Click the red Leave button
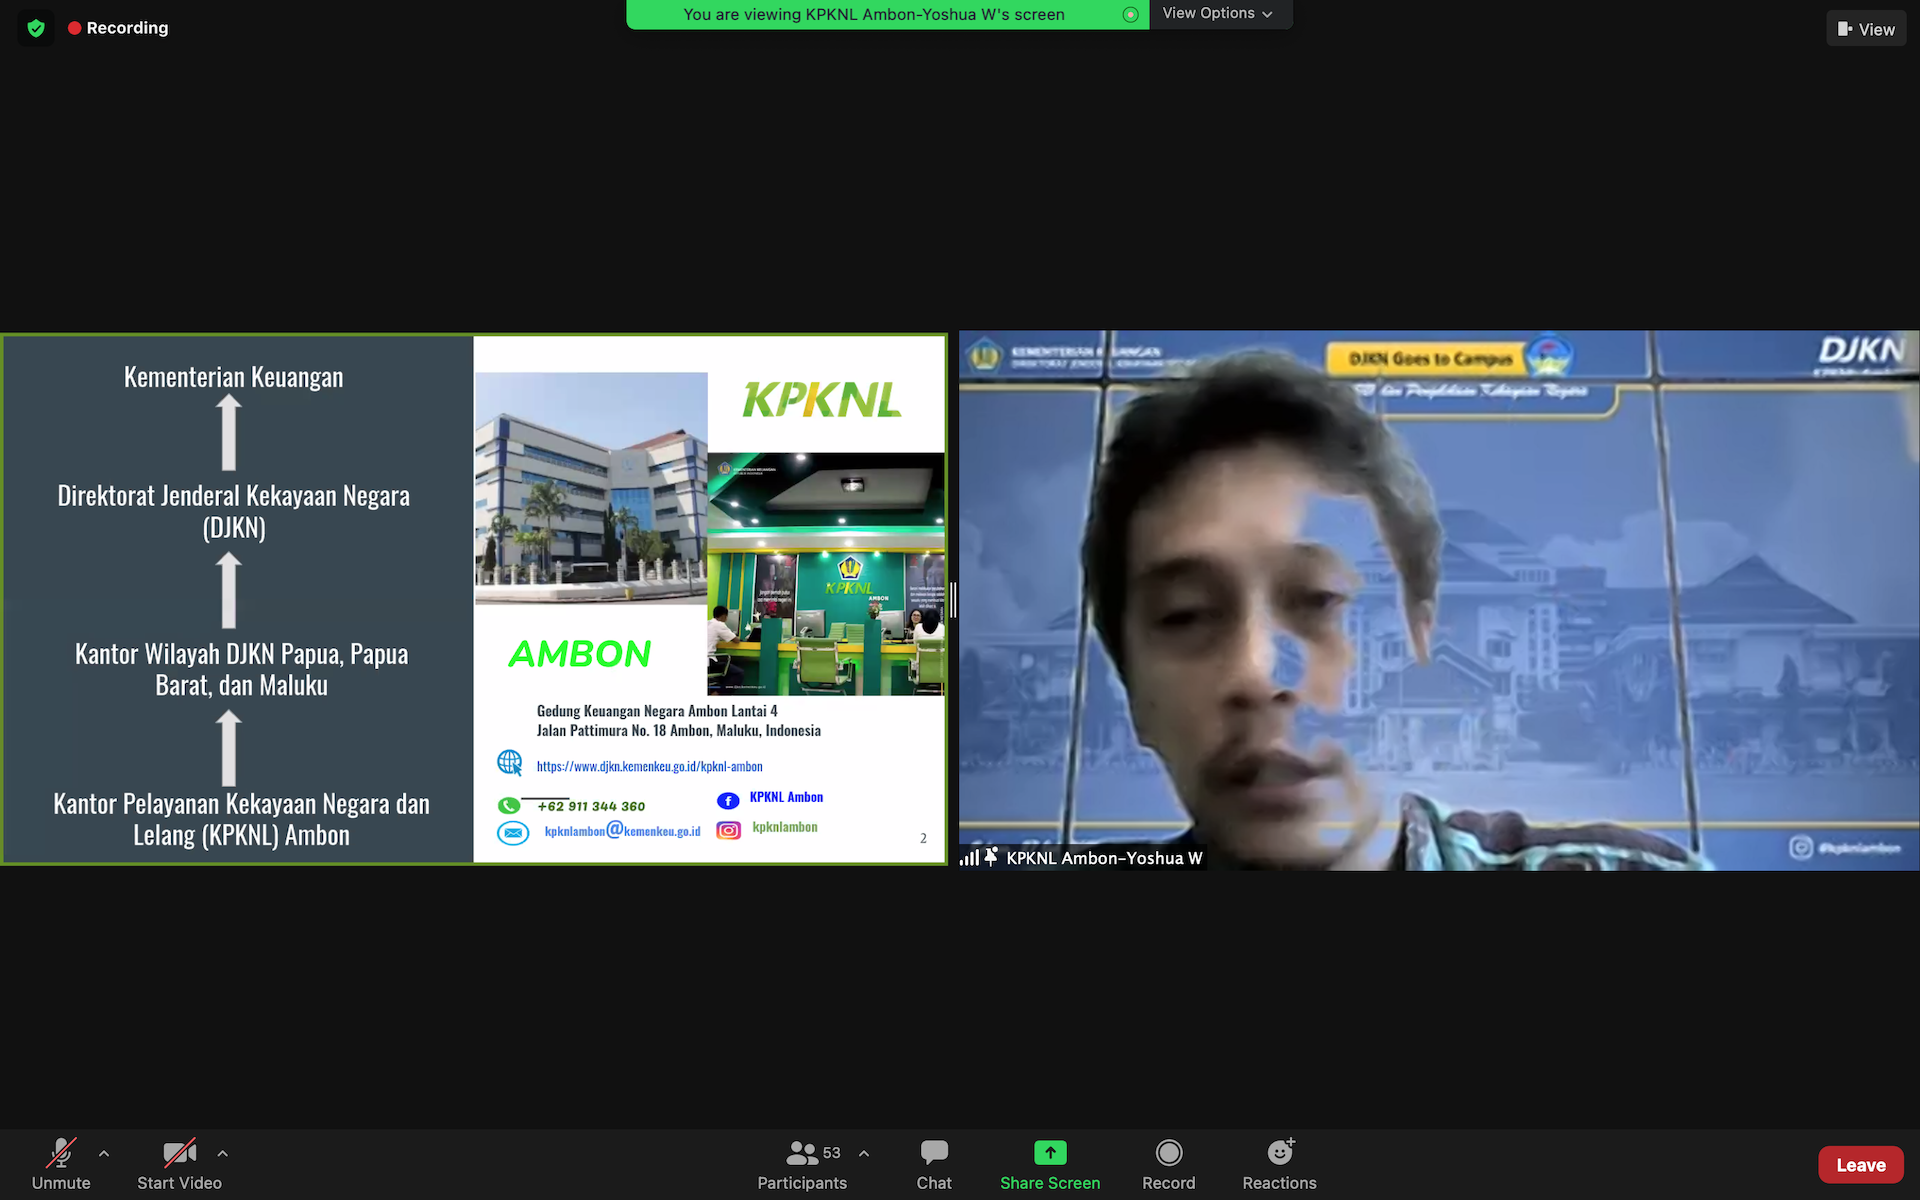 click(1860, 1165)
